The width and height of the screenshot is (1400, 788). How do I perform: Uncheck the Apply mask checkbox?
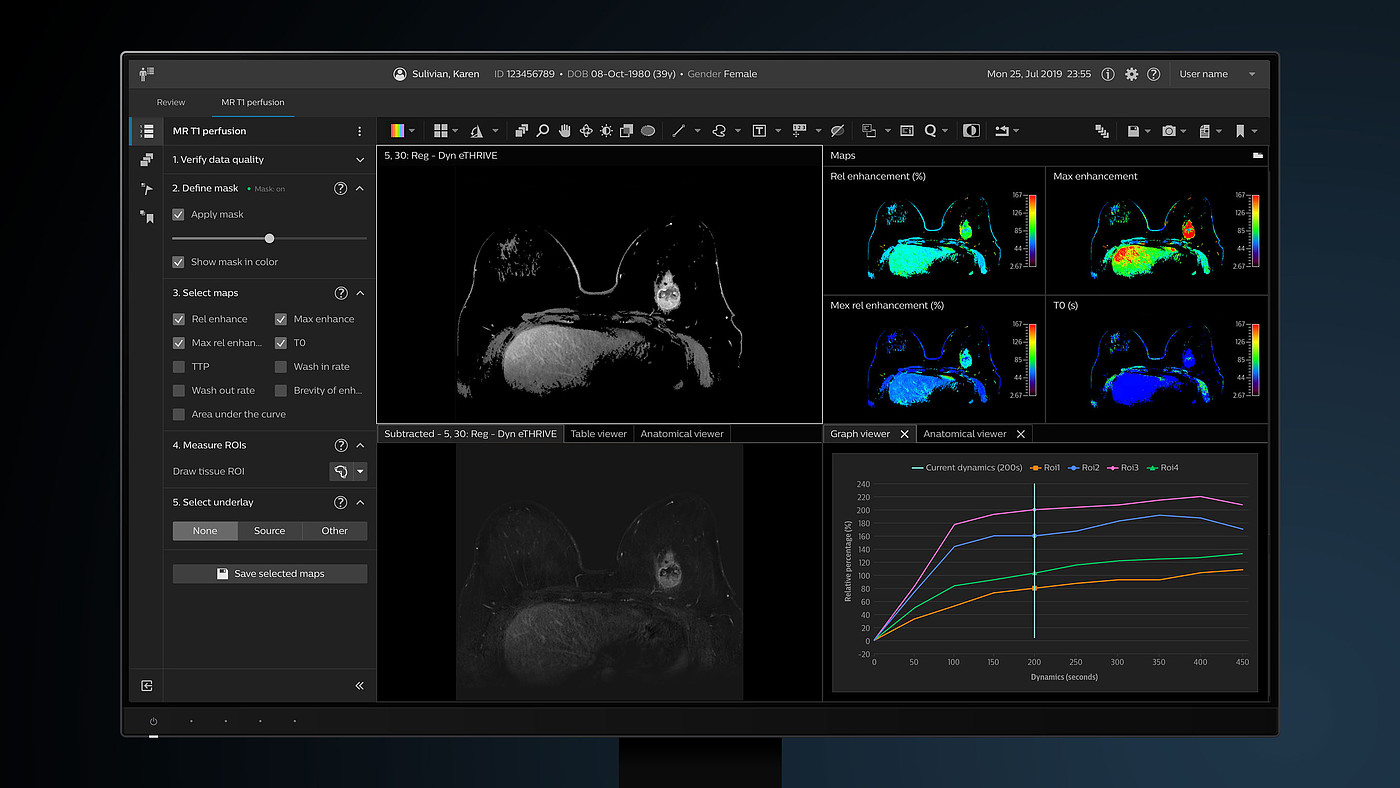pyautogui.click(x=179, y=214)
